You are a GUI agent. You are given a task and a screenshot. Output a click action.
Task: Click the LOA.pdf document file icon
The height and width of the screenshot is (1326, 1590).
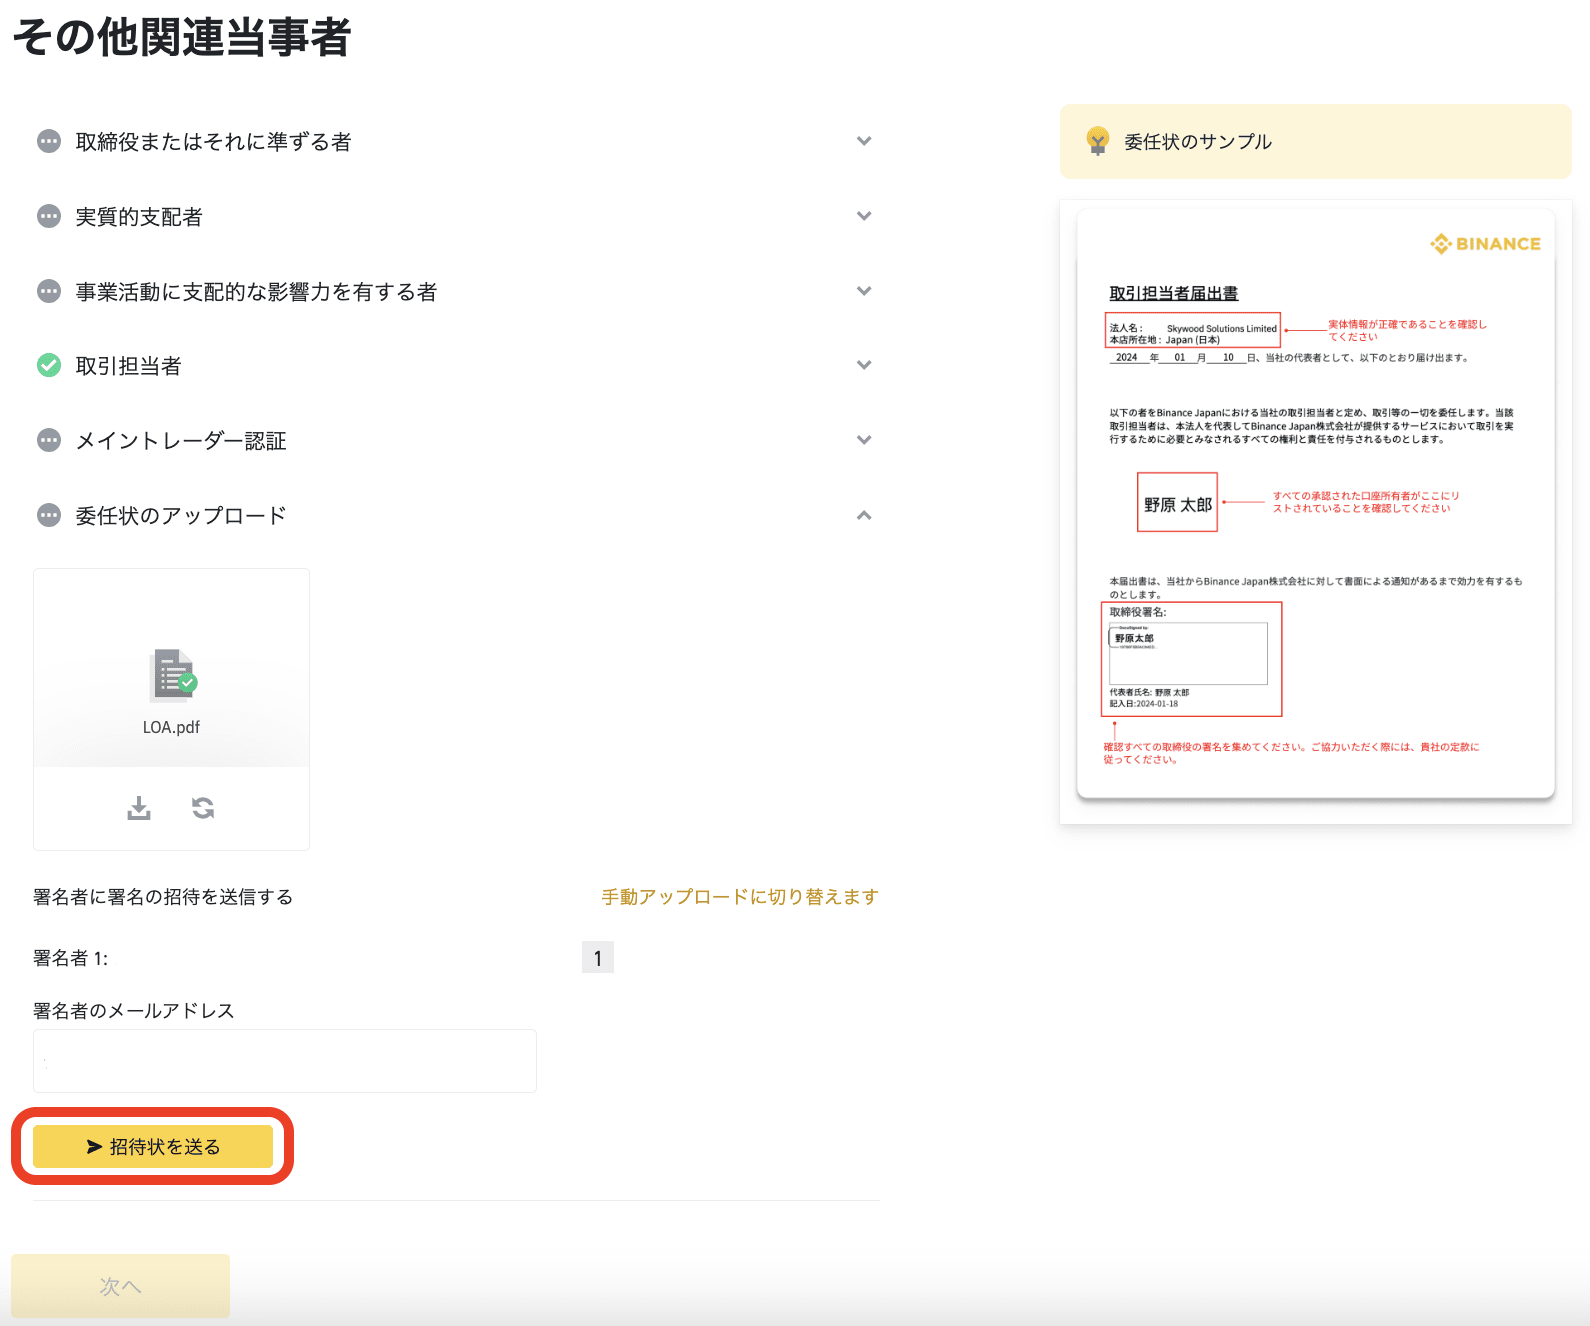173,675
